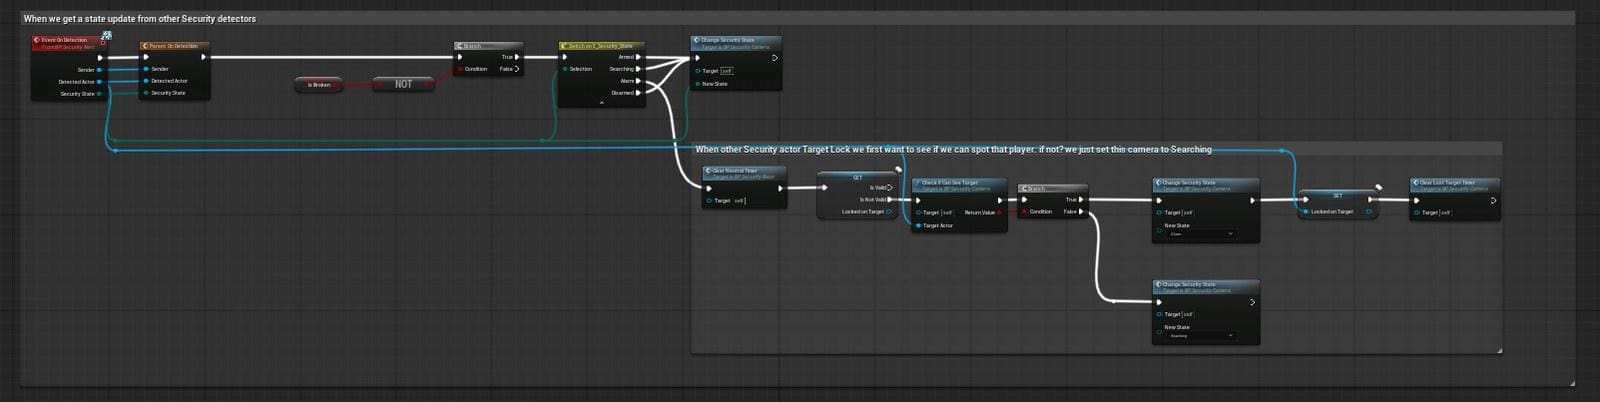Click the Selection input pin on Switch node

point(565,69)
